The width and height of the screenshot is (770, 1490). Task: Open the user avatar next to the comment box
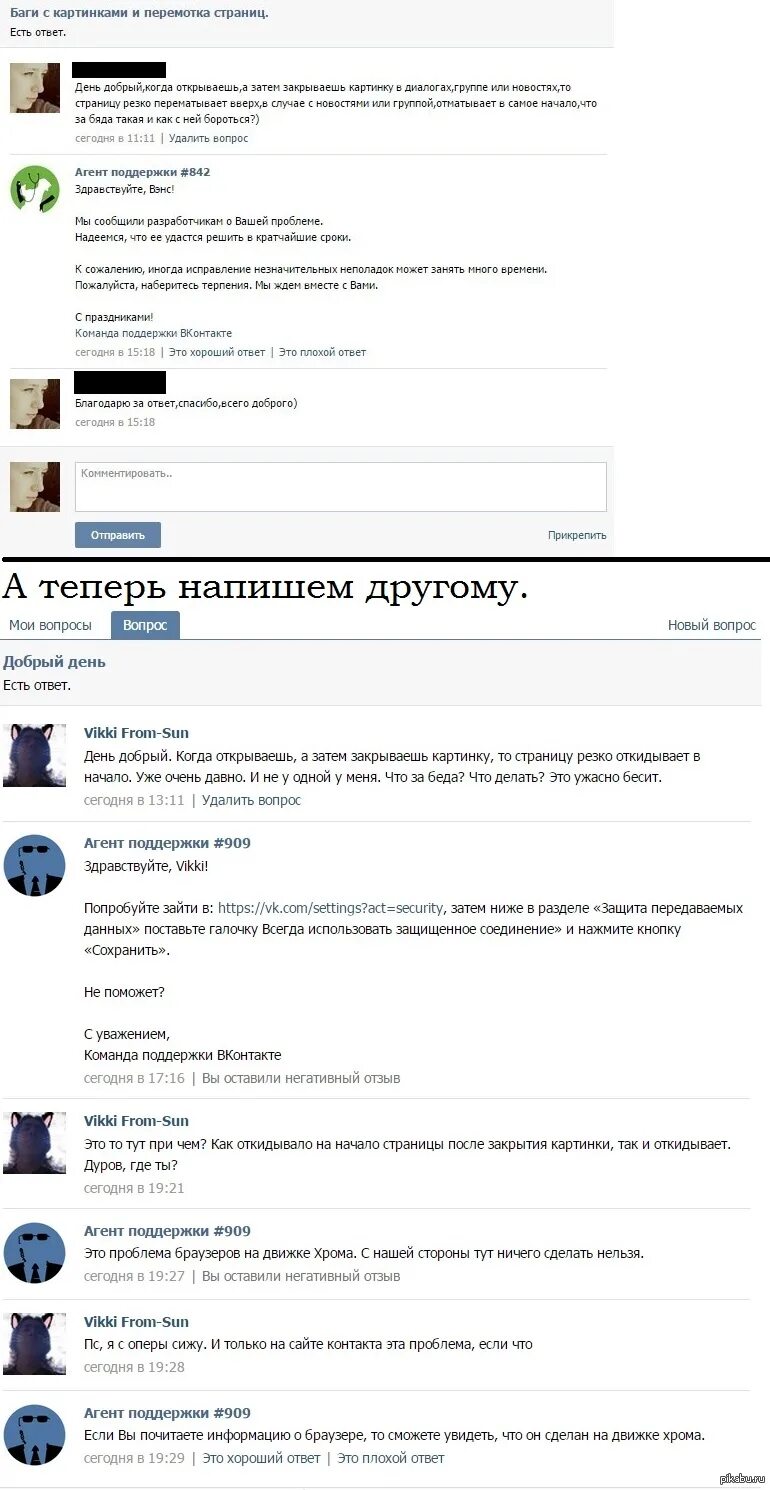tap(35, 487)
